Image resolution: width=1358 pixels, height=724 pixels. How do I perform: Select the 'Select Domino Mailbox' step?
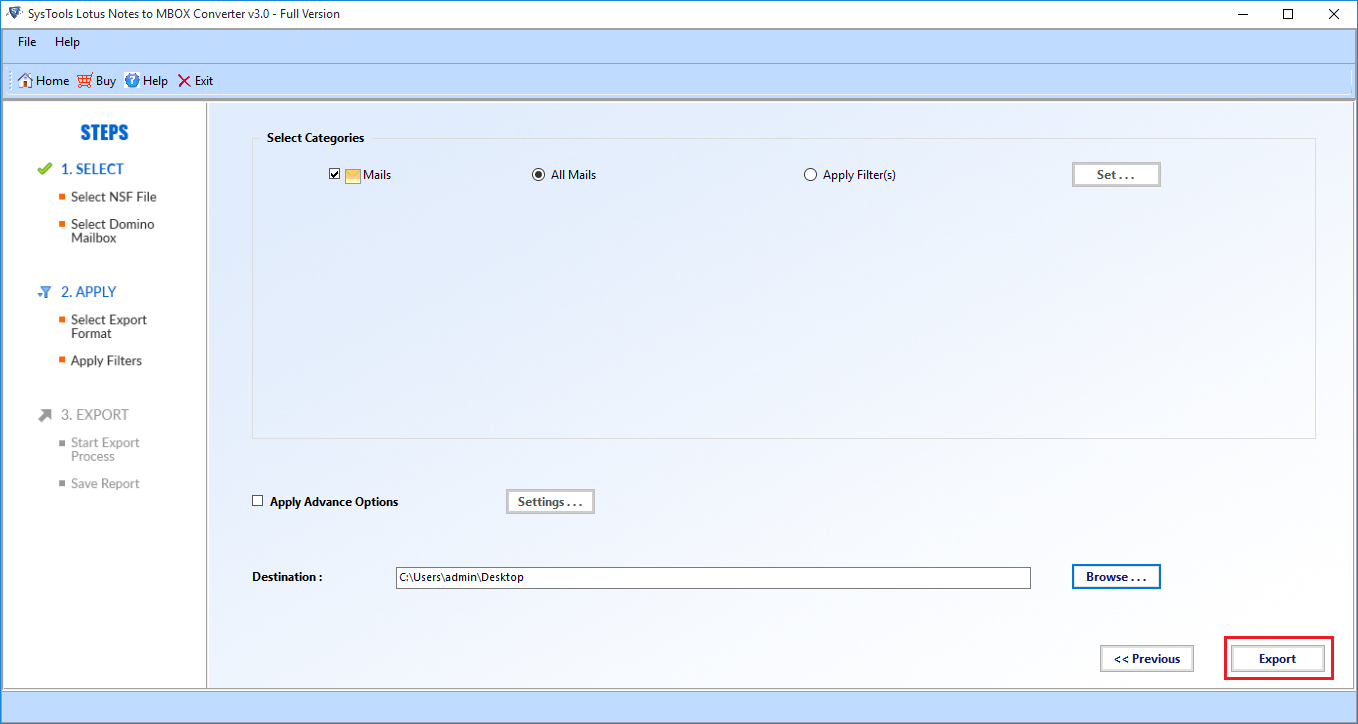point(113,231)
